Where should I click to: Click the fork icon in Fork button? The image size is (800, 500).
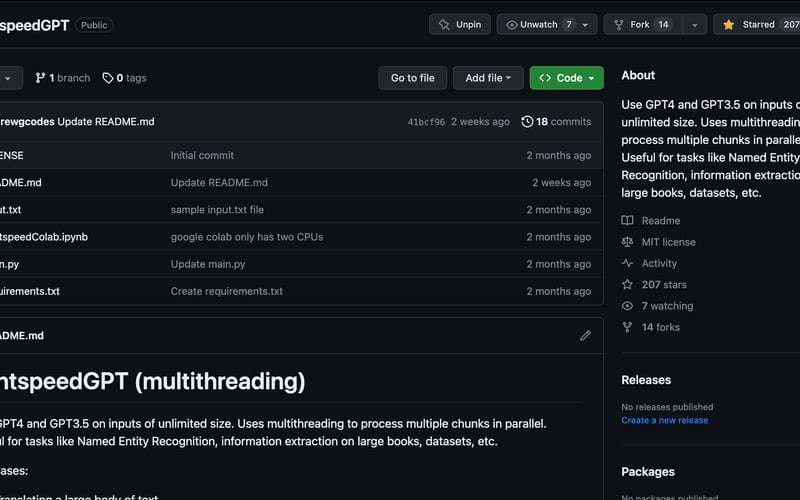619,24
